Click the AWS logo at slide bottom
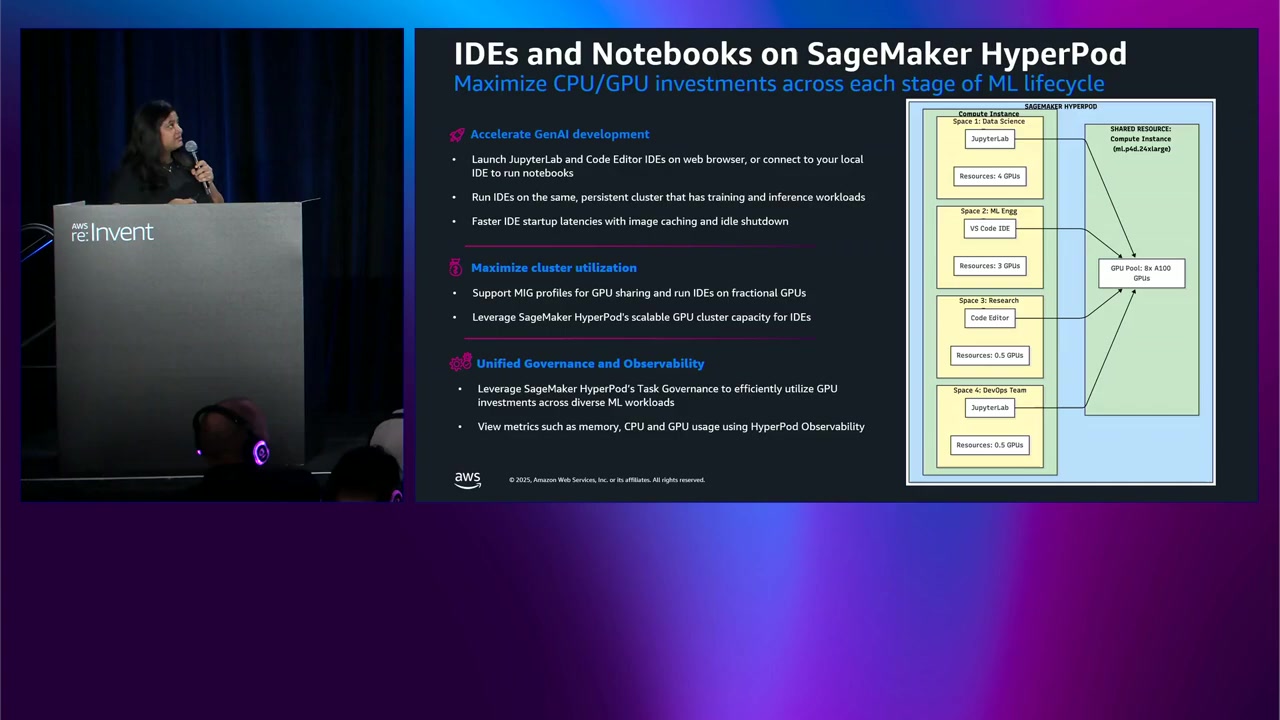Viewport: 1280px width, 720px height. tap(467, 479)
